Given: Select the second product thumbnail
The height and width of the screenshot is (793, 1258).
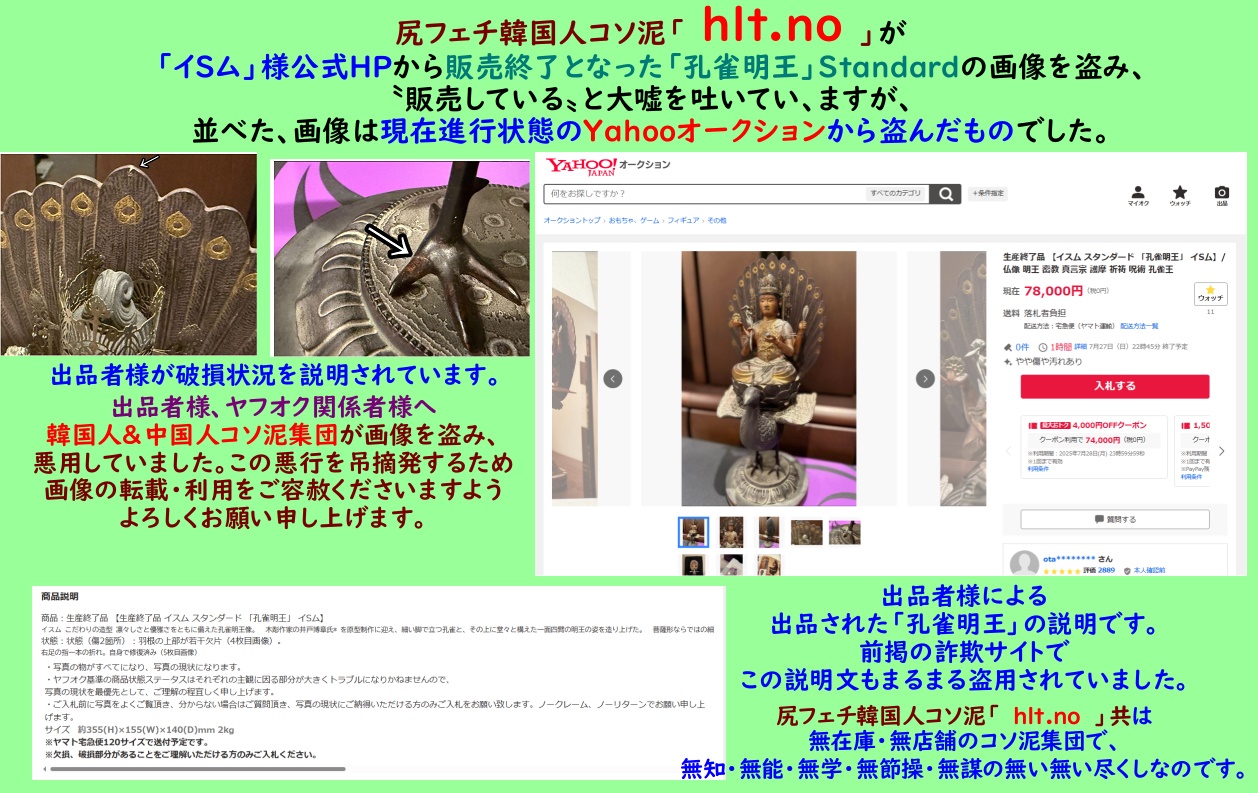Looking at the screenshot, I should click(731, 532).
